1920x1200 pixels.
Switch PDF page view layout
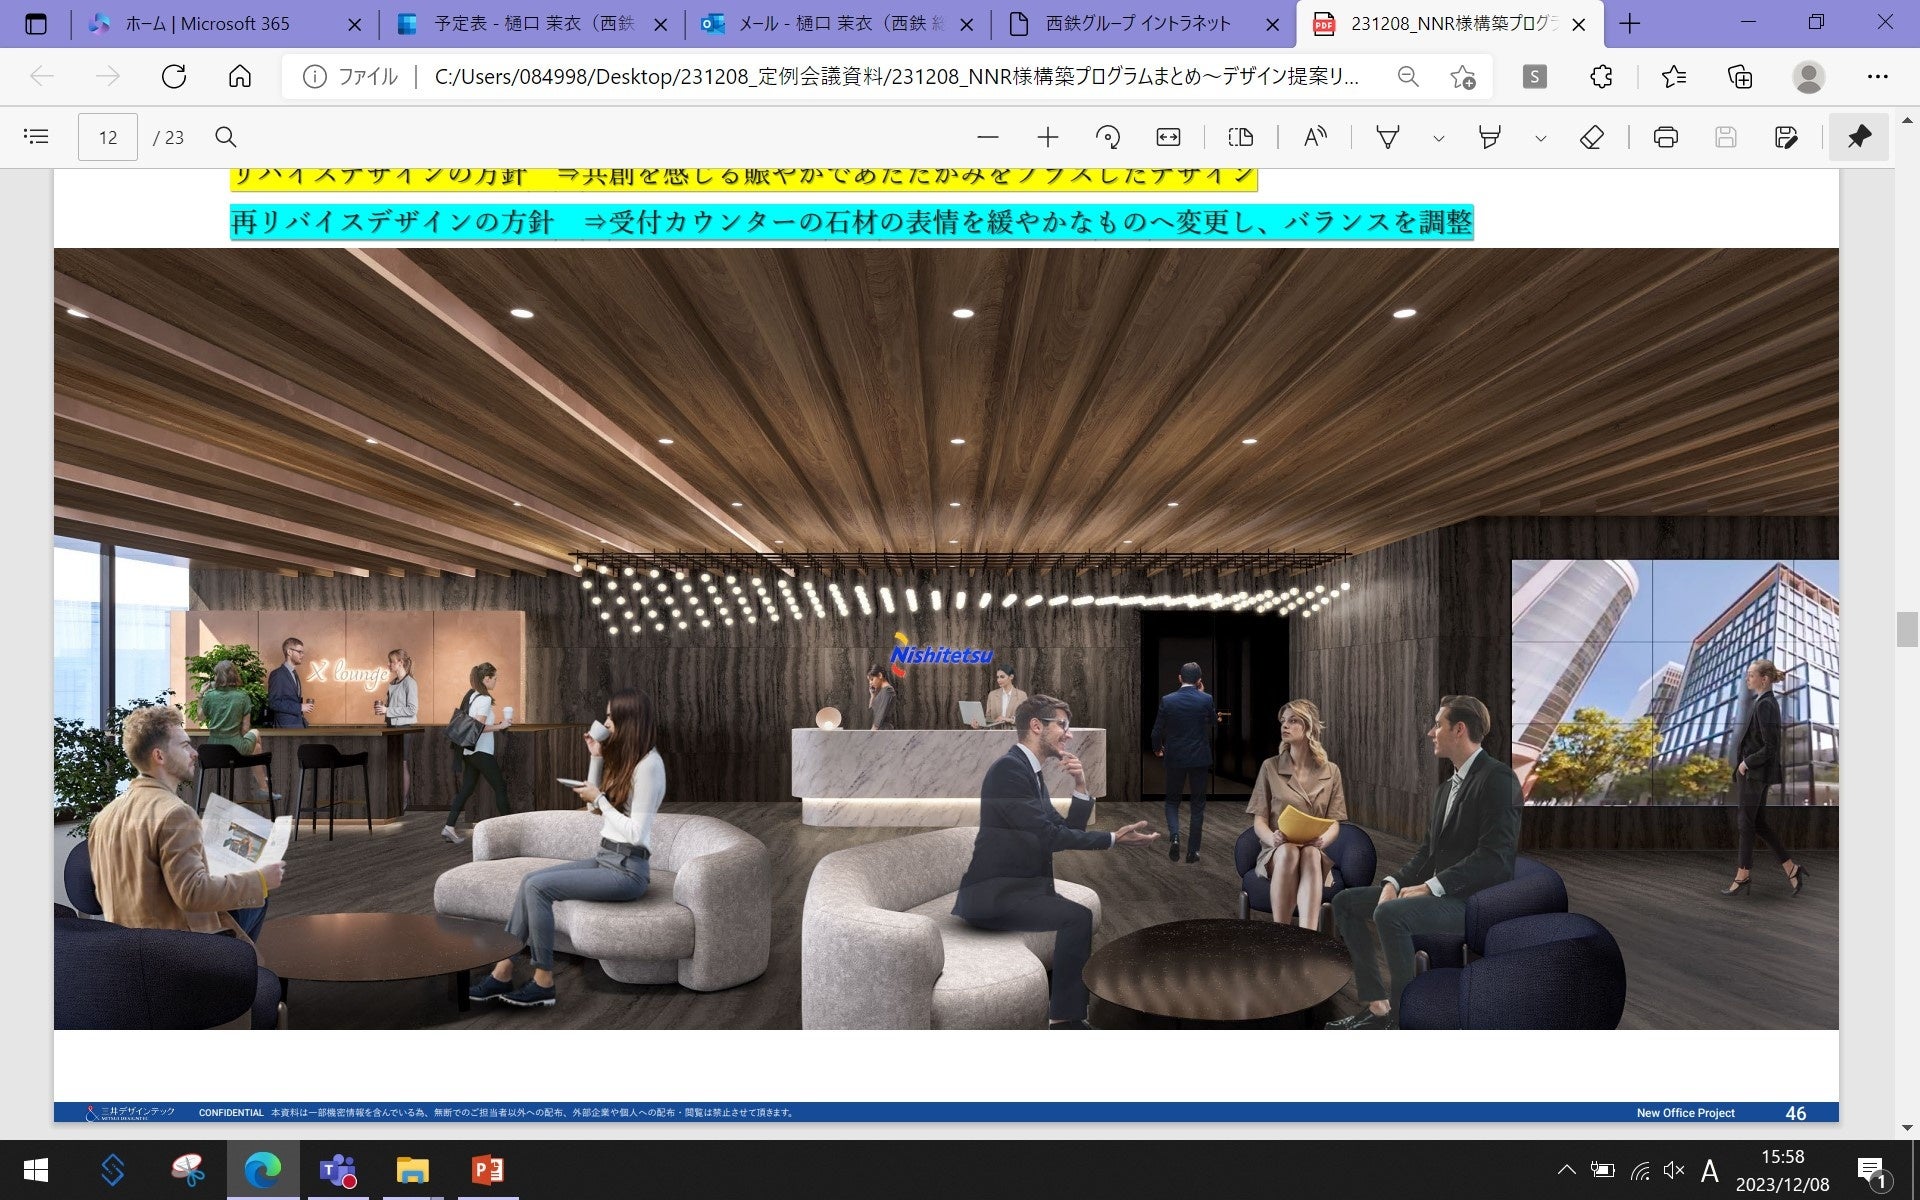click(x=1241, y=137)
